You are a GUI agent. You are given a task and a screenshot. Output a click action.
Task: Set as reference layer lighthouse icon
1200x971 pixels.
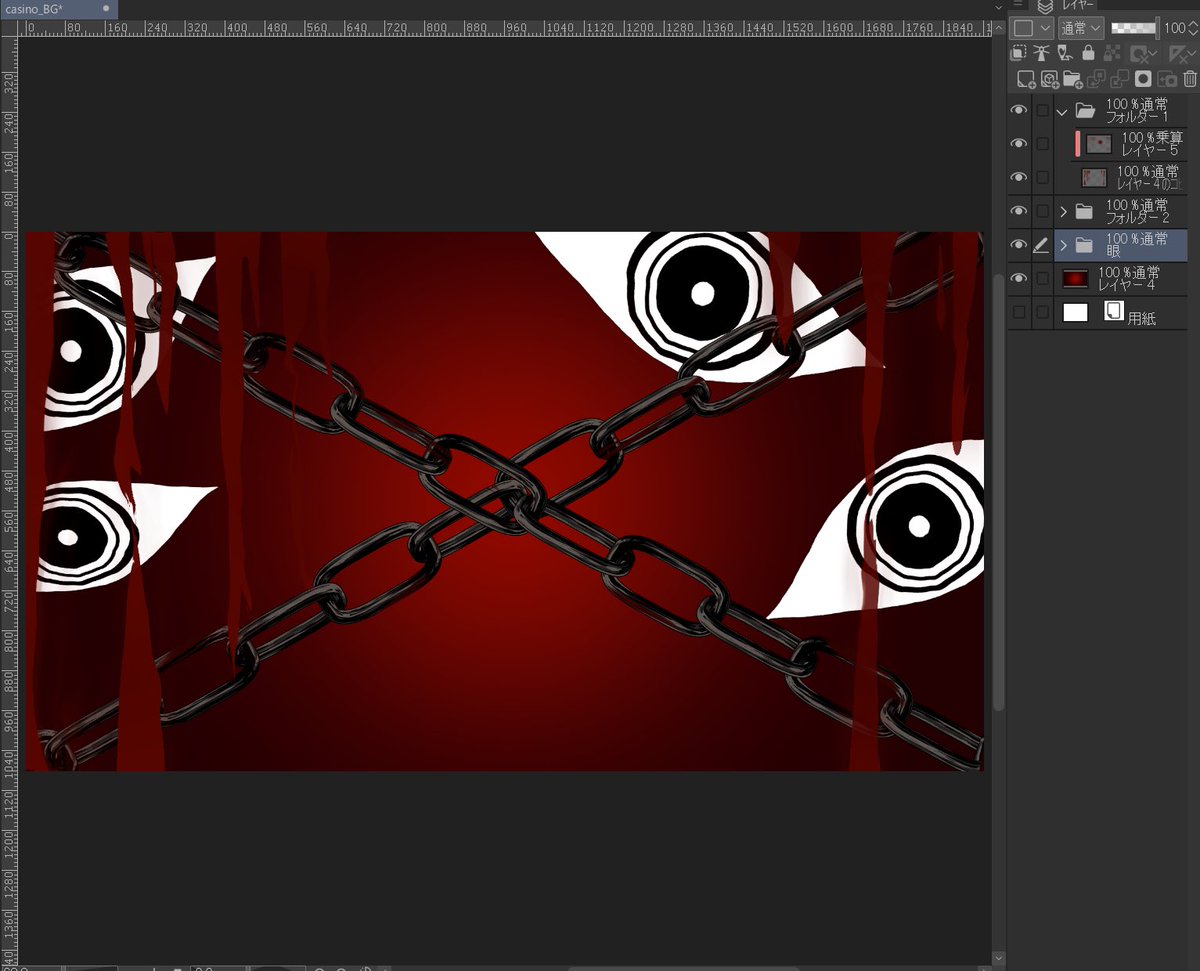point(1041,53)
